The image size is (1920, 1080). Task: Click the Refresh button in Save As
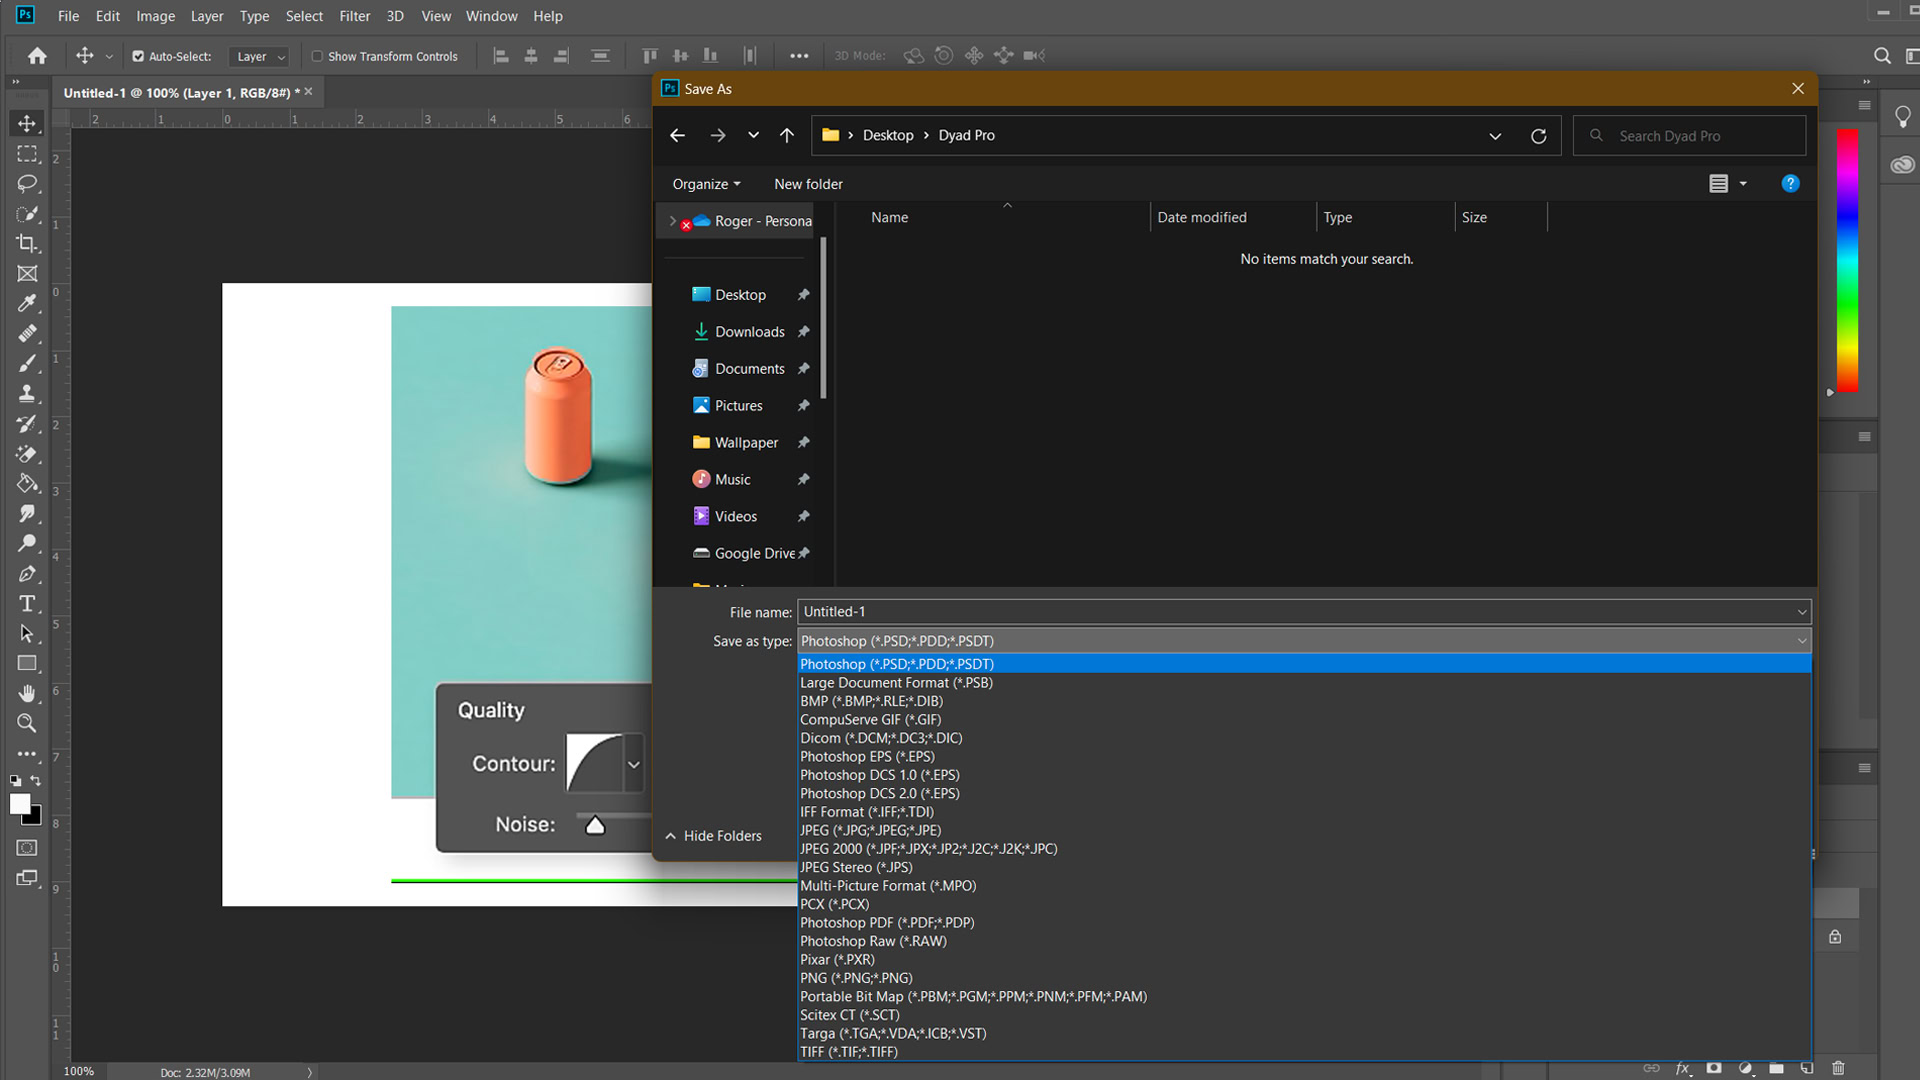point(1538,136)
